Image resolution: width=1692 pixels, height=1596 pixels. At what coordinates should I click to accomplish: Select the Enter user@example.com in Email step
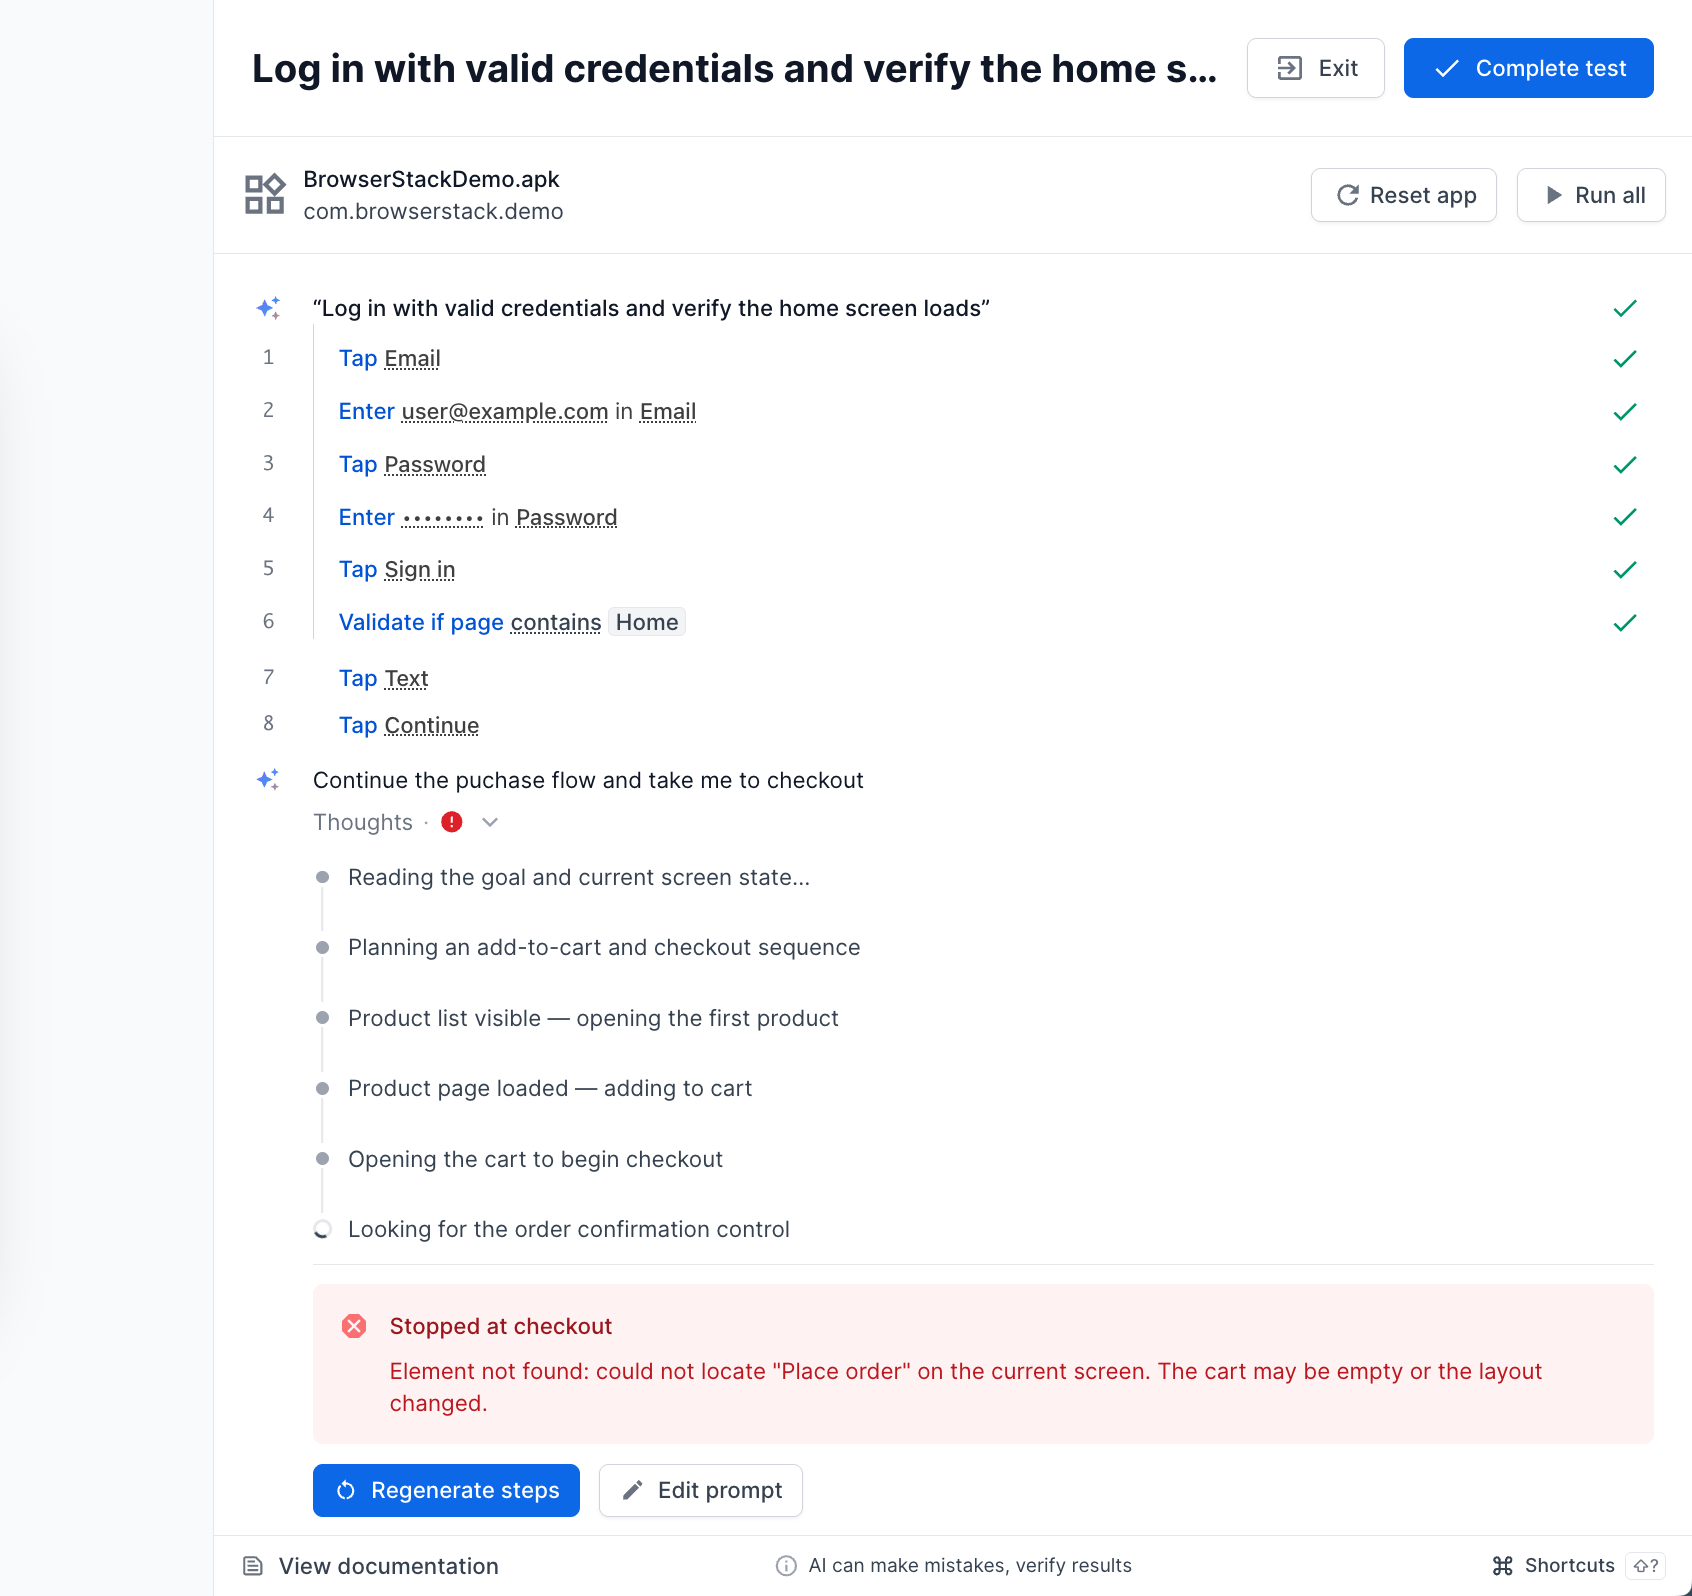(517, 411)
